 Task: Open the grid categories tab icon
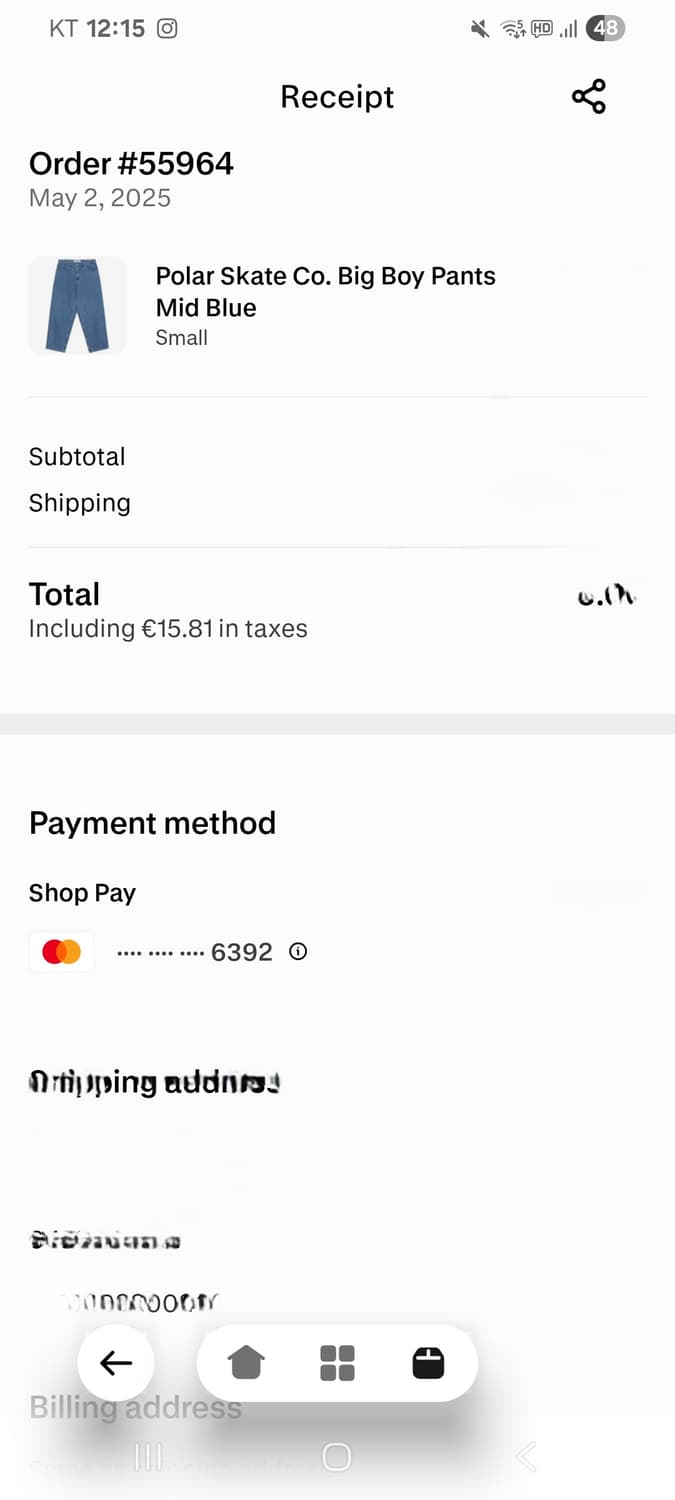coord(337,1362)
